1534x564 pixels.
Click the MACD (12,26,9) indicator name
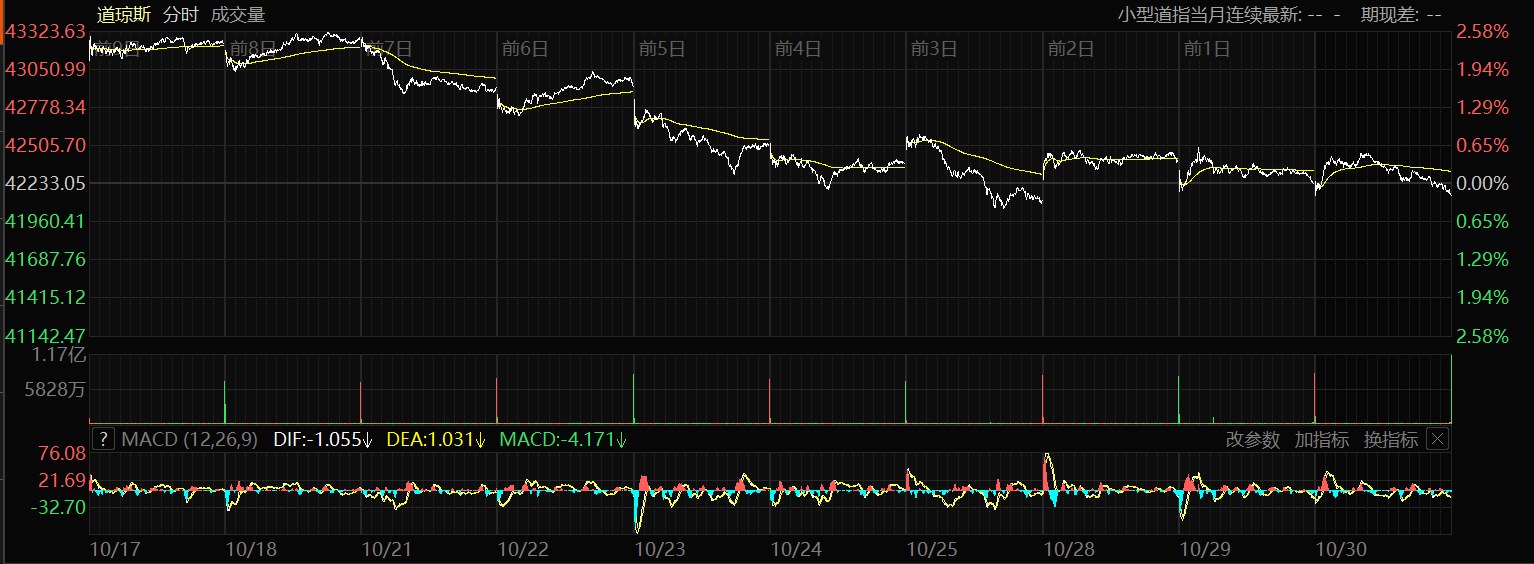click(190, 440)
